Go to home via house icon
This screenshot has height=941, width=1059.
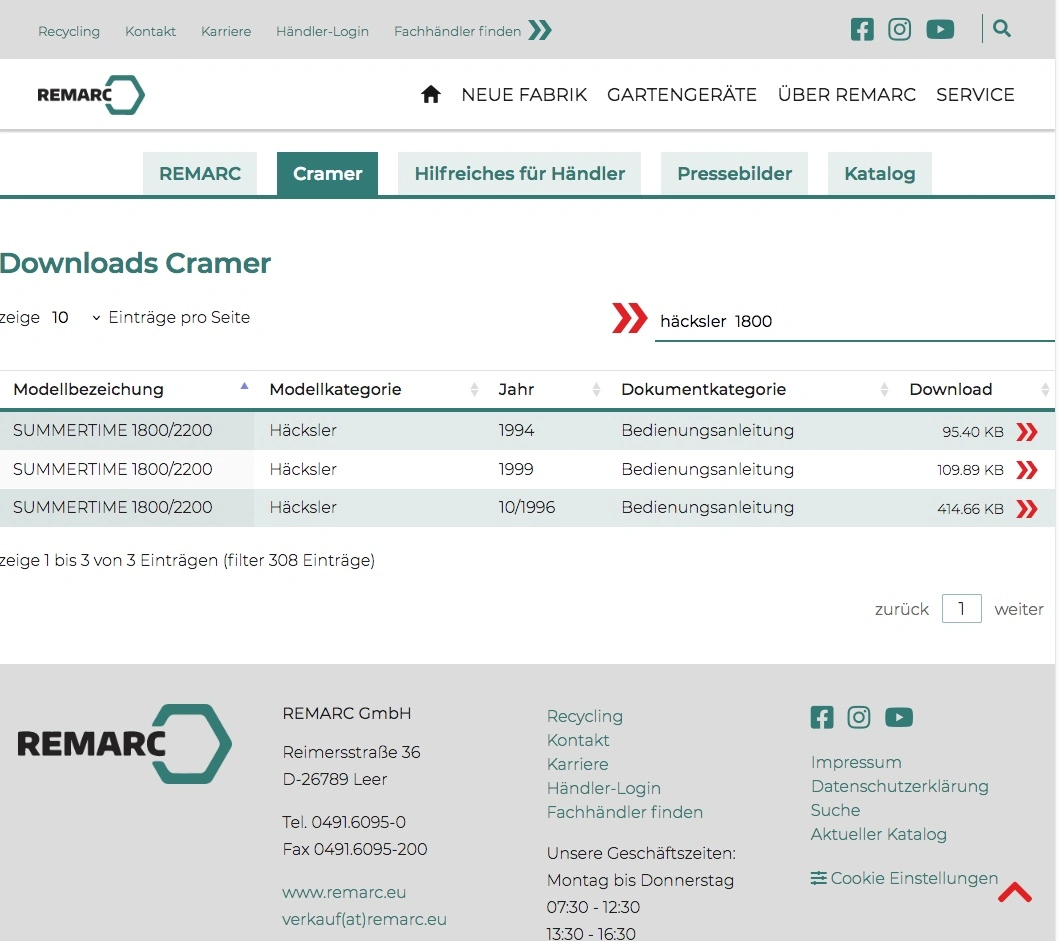431,95
